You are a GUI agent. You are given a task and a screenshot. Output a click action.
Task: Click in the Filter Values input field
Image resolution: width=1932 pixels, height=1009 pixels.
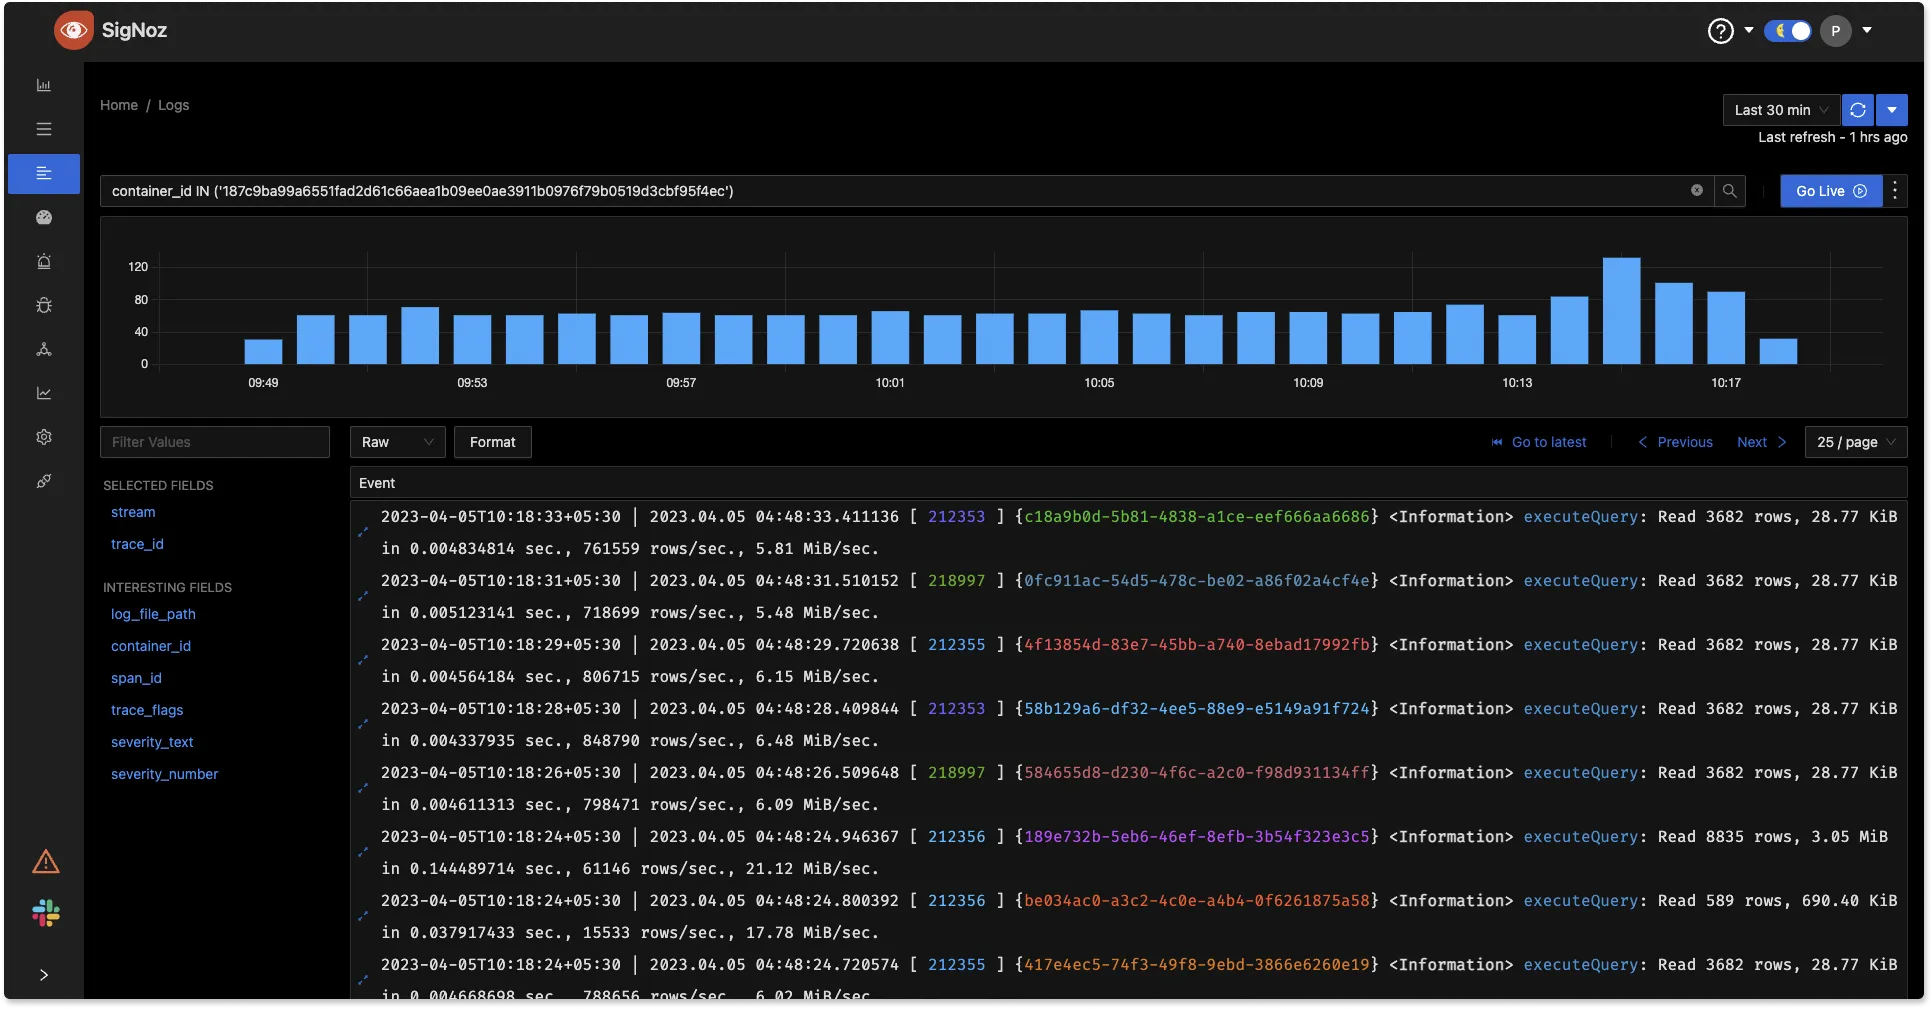pos(214,442)
